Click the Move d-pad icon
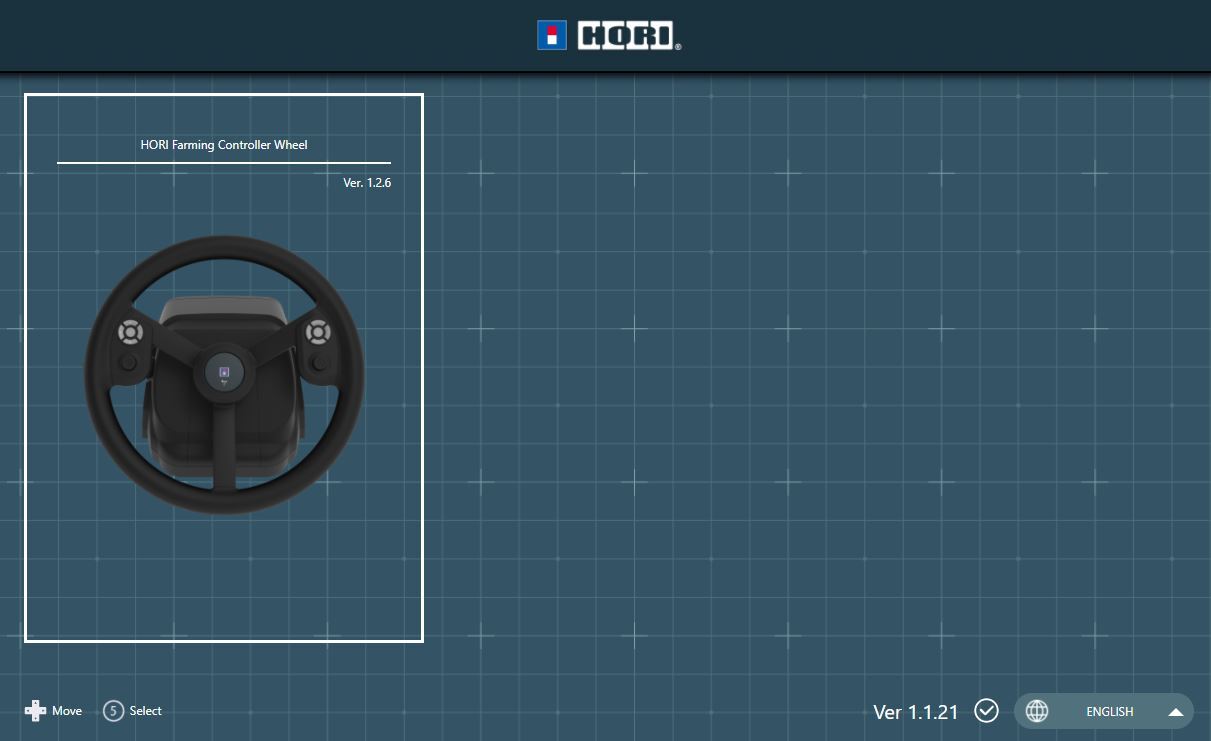1211x741 pixels. (x=35, y=711)
